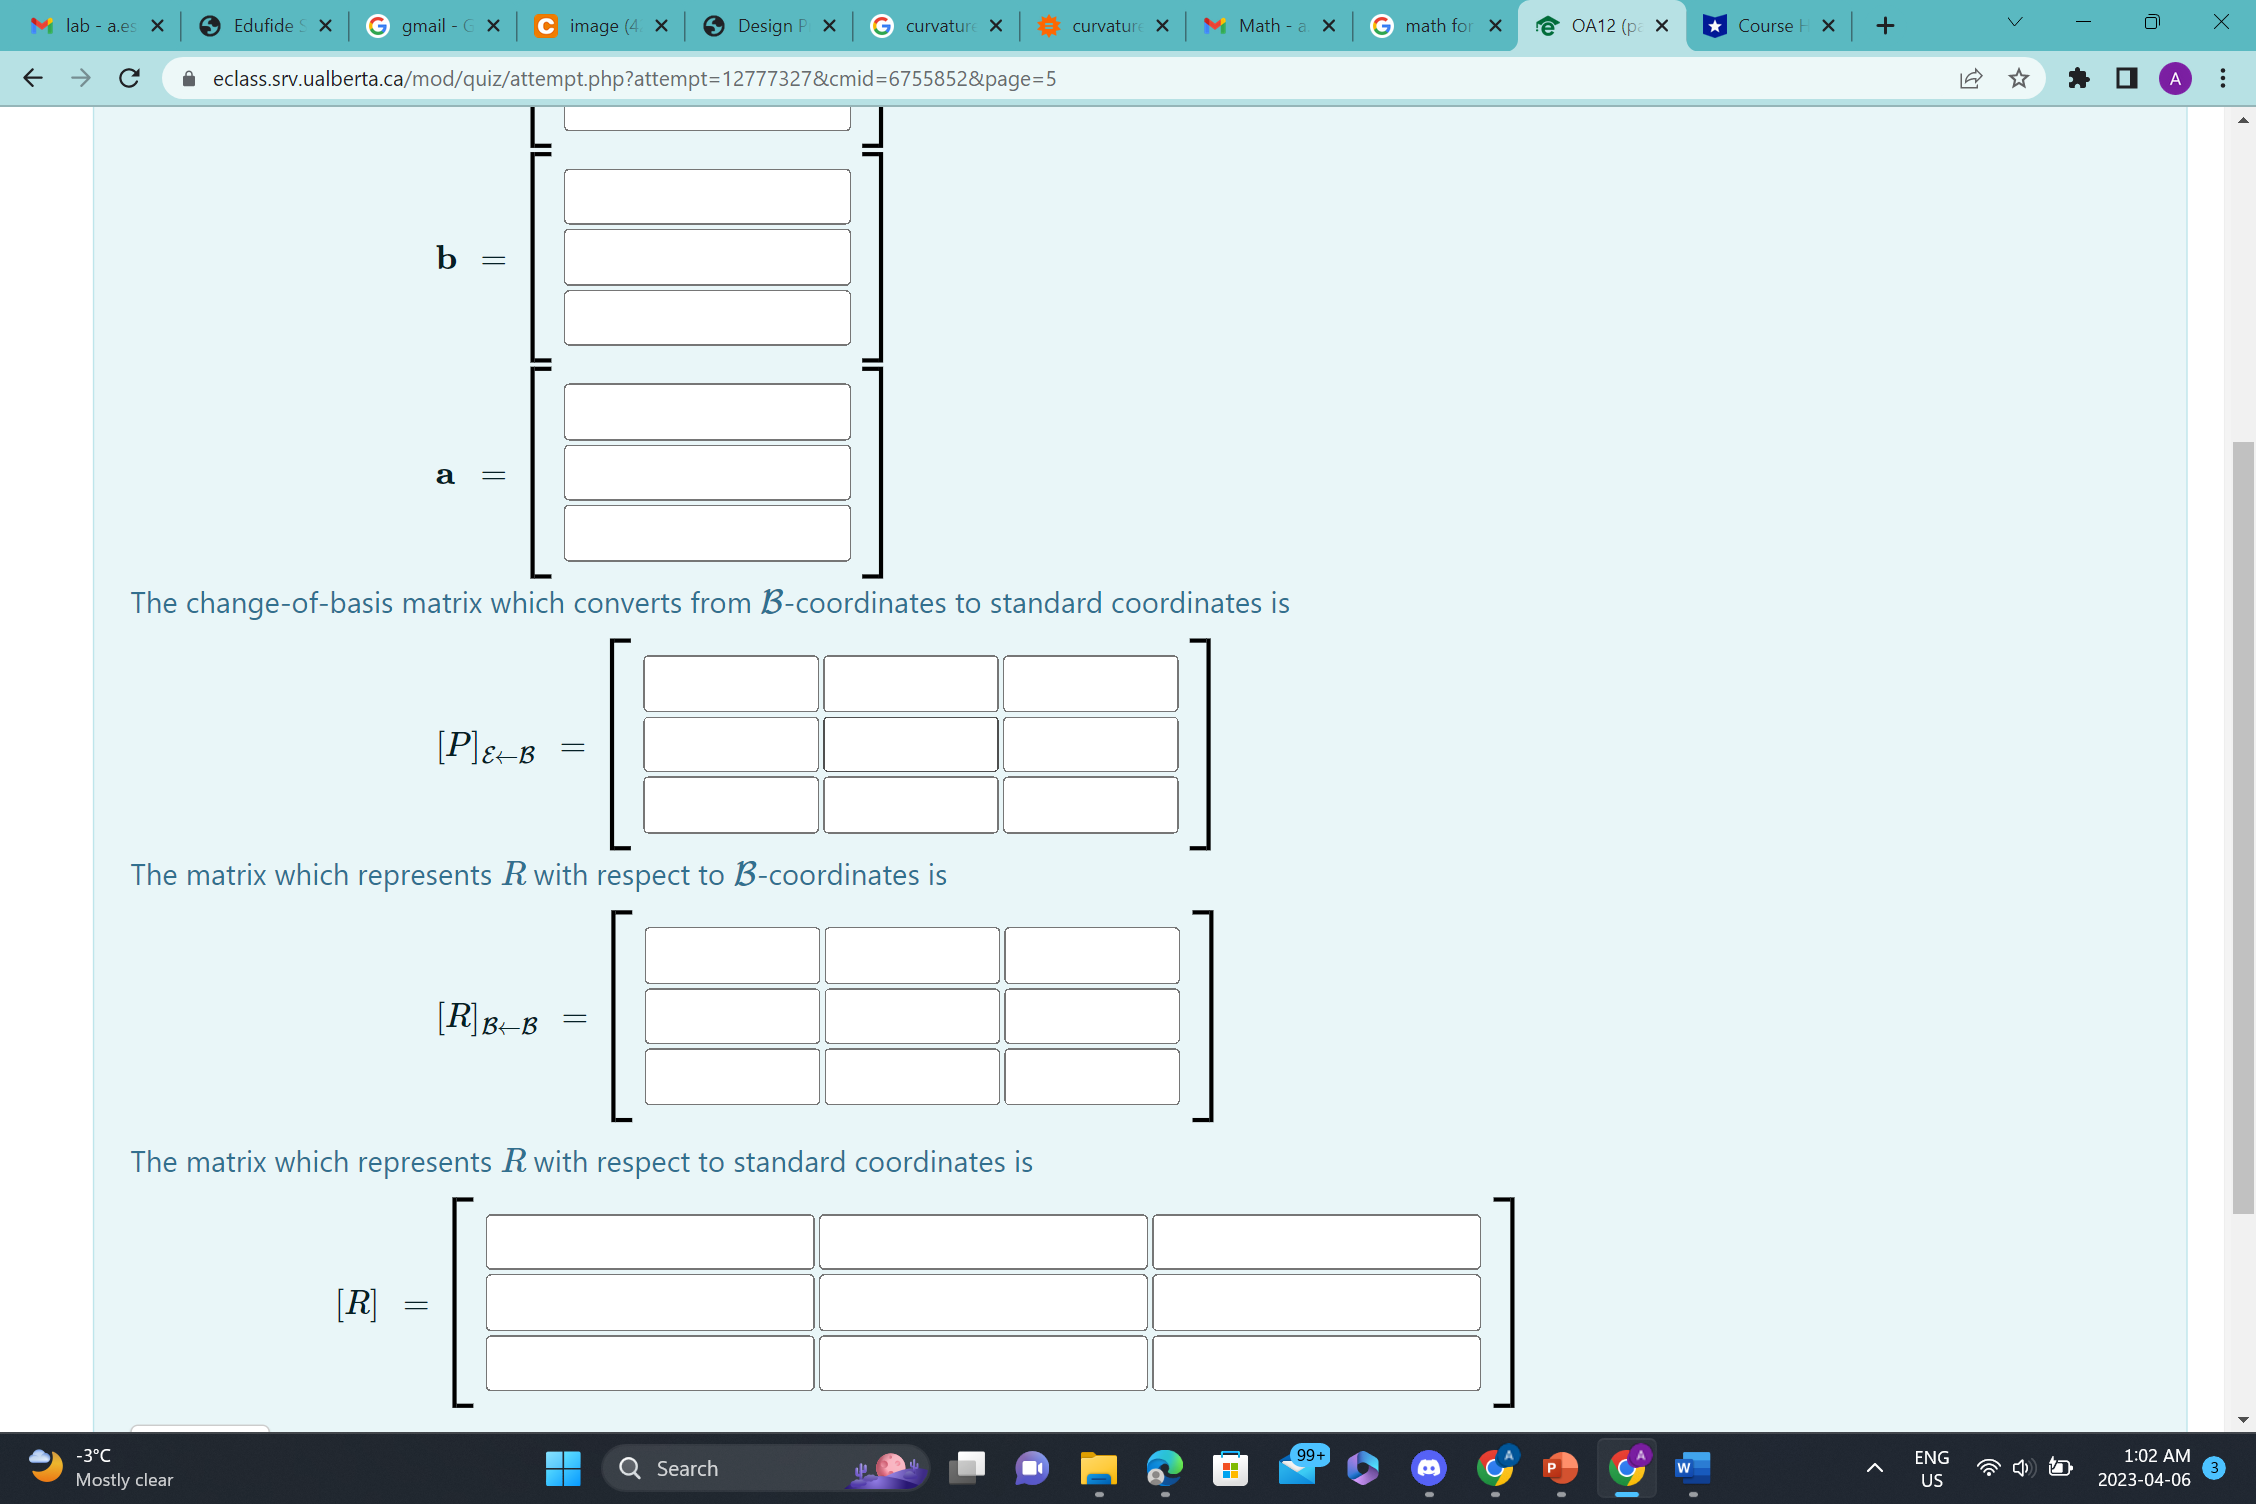
Task: Open the profile avatar menu
Action: 2175,78
